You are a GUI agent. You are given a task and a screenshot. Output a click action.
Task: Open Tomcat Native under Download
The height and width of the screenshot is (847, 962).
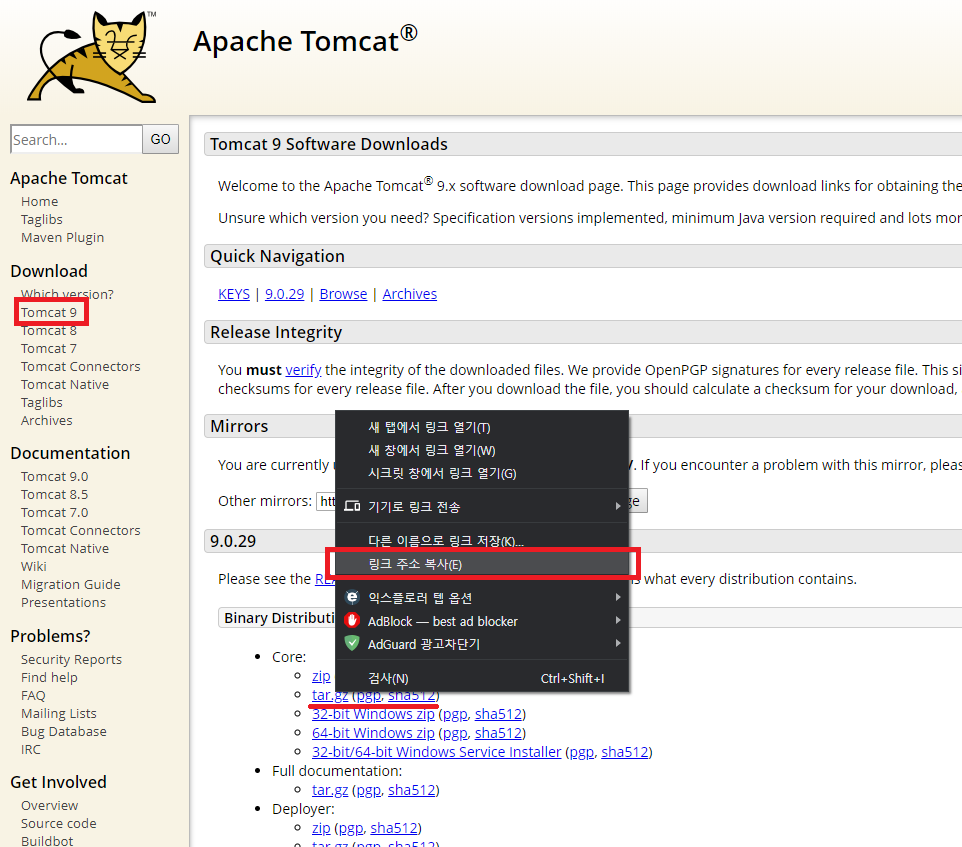64,385
